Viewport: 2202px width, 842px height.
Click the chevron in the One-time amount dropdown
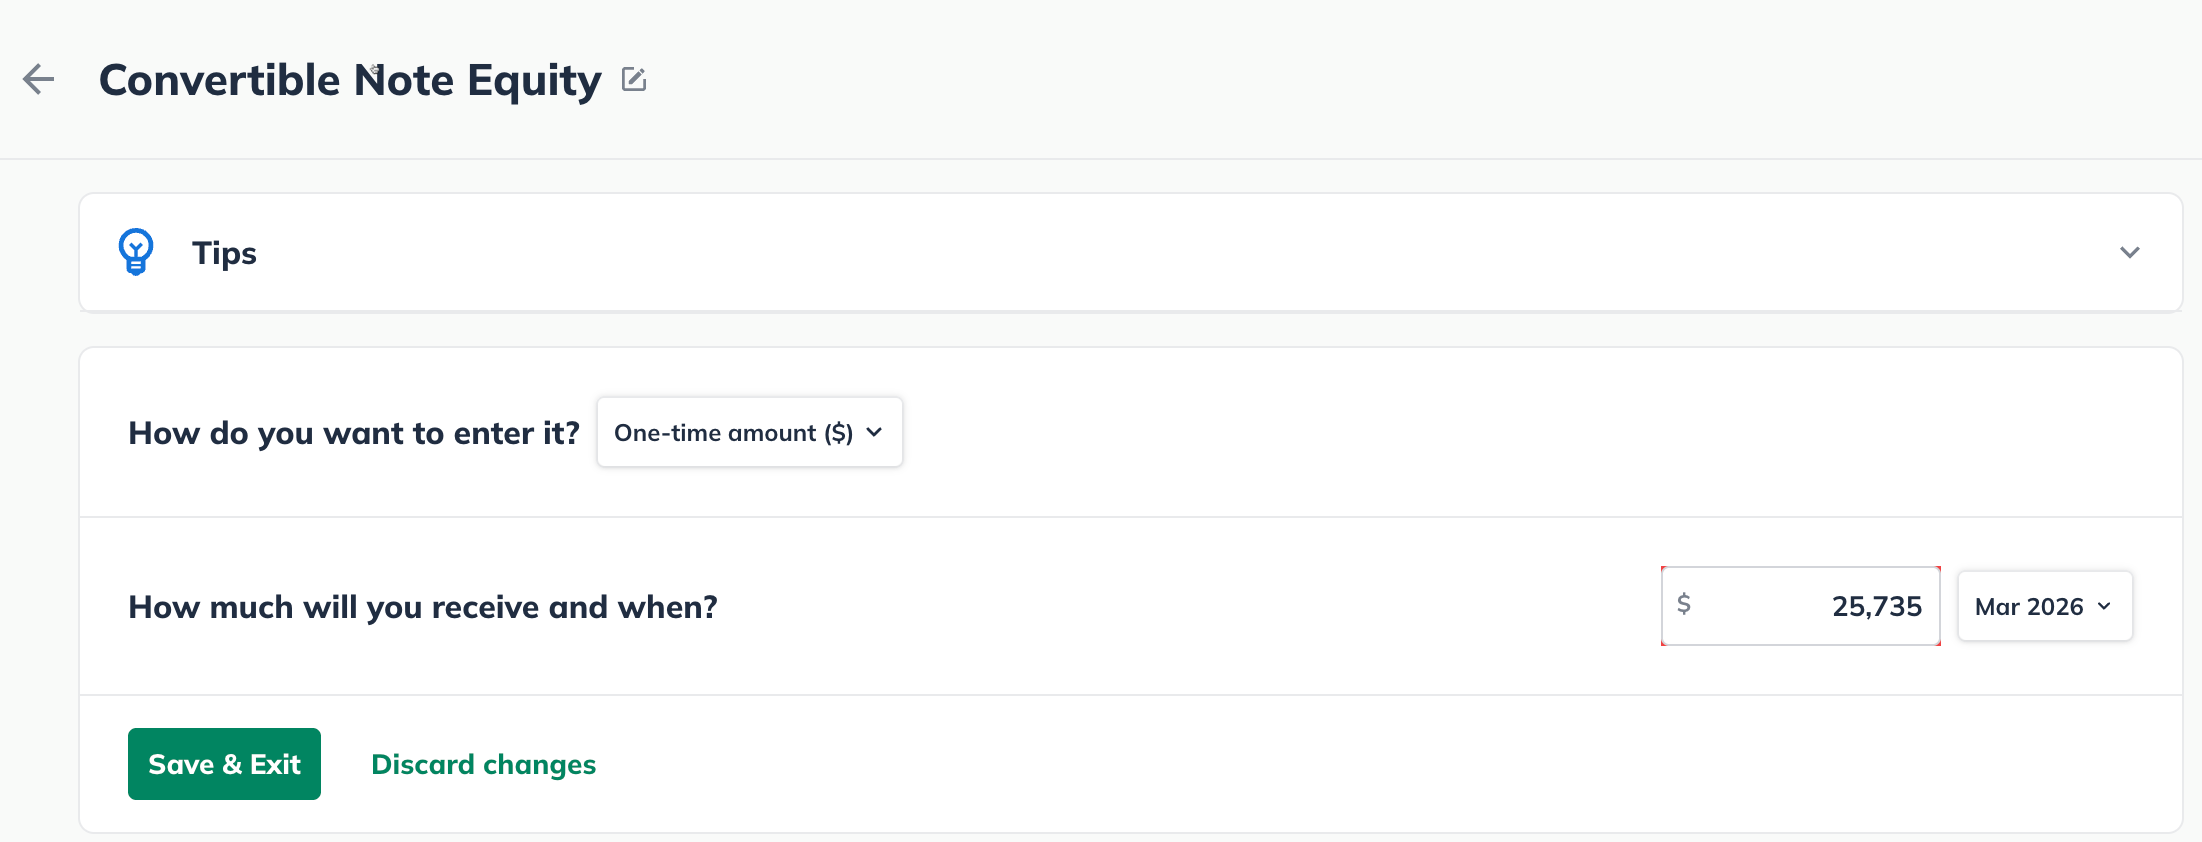coord(875,432)
